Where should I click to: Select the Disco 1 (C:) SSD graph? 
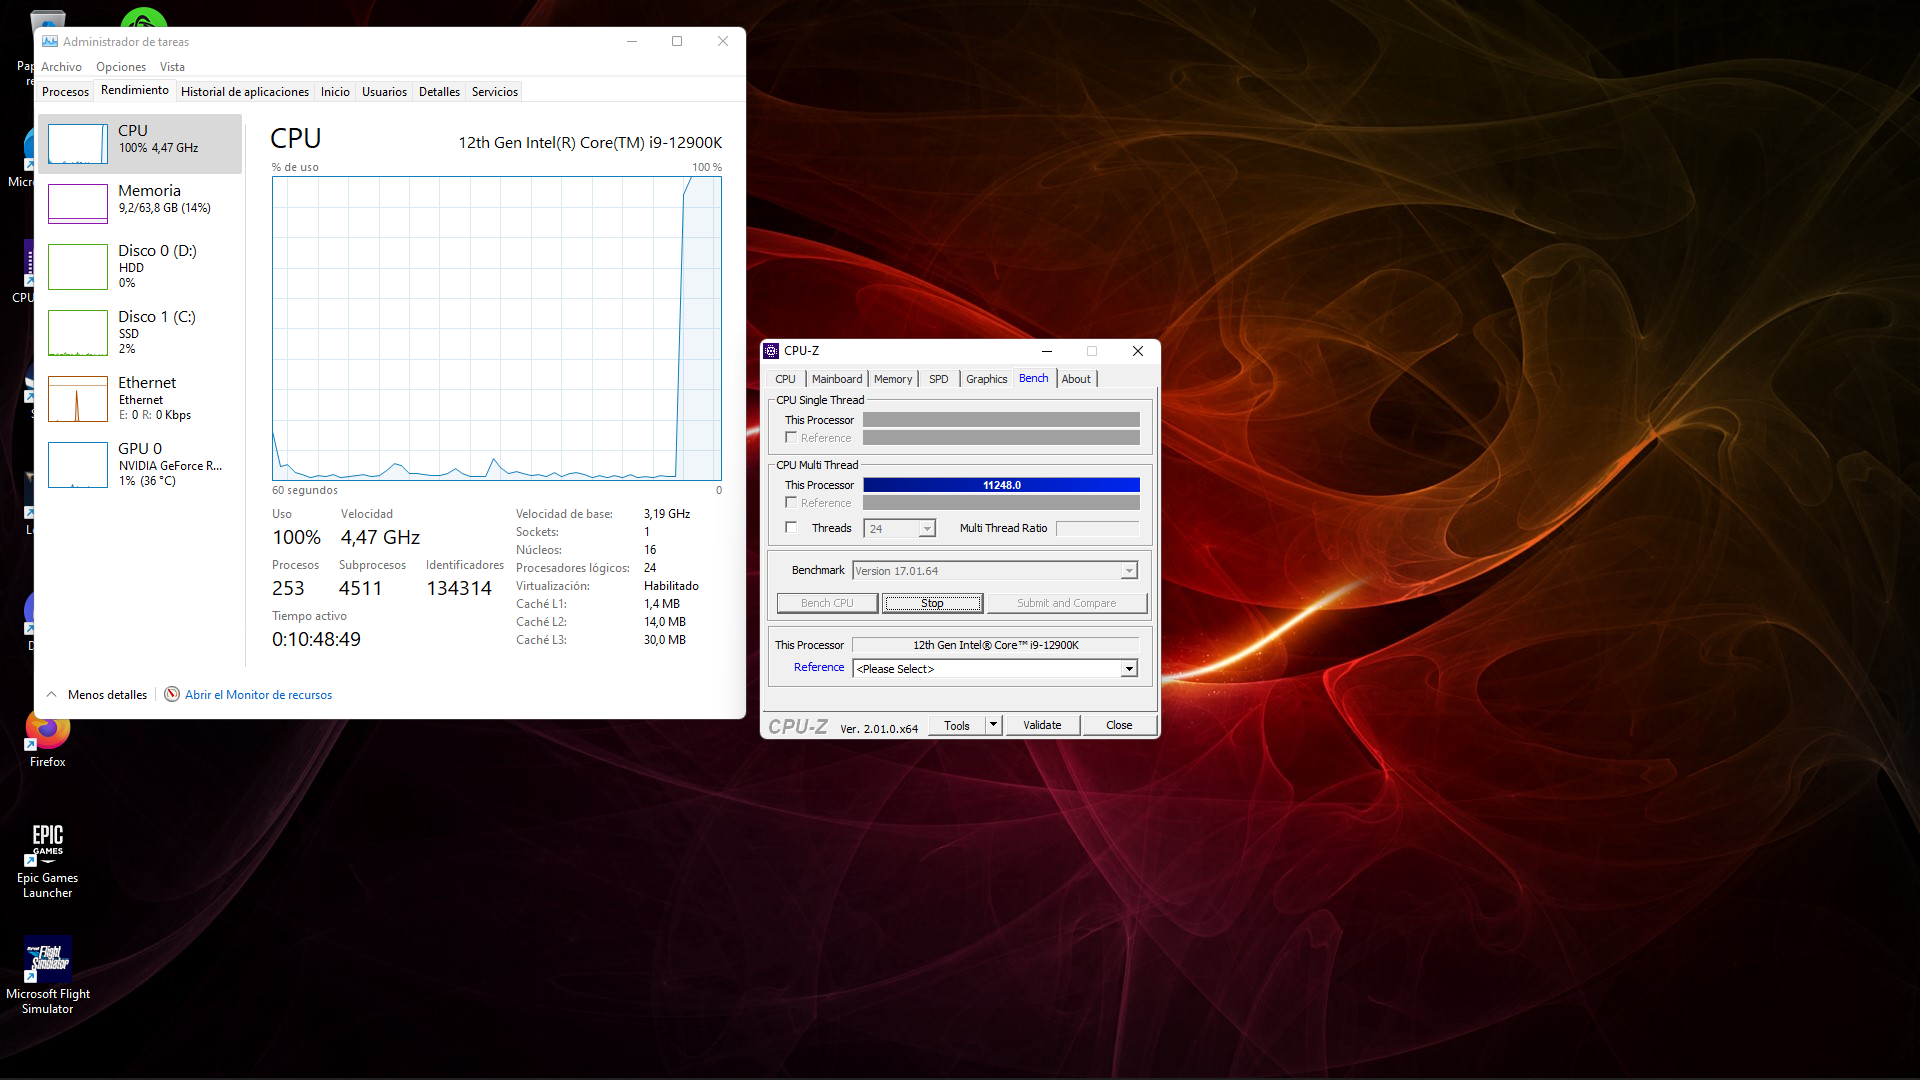click(x=78, y=333)
